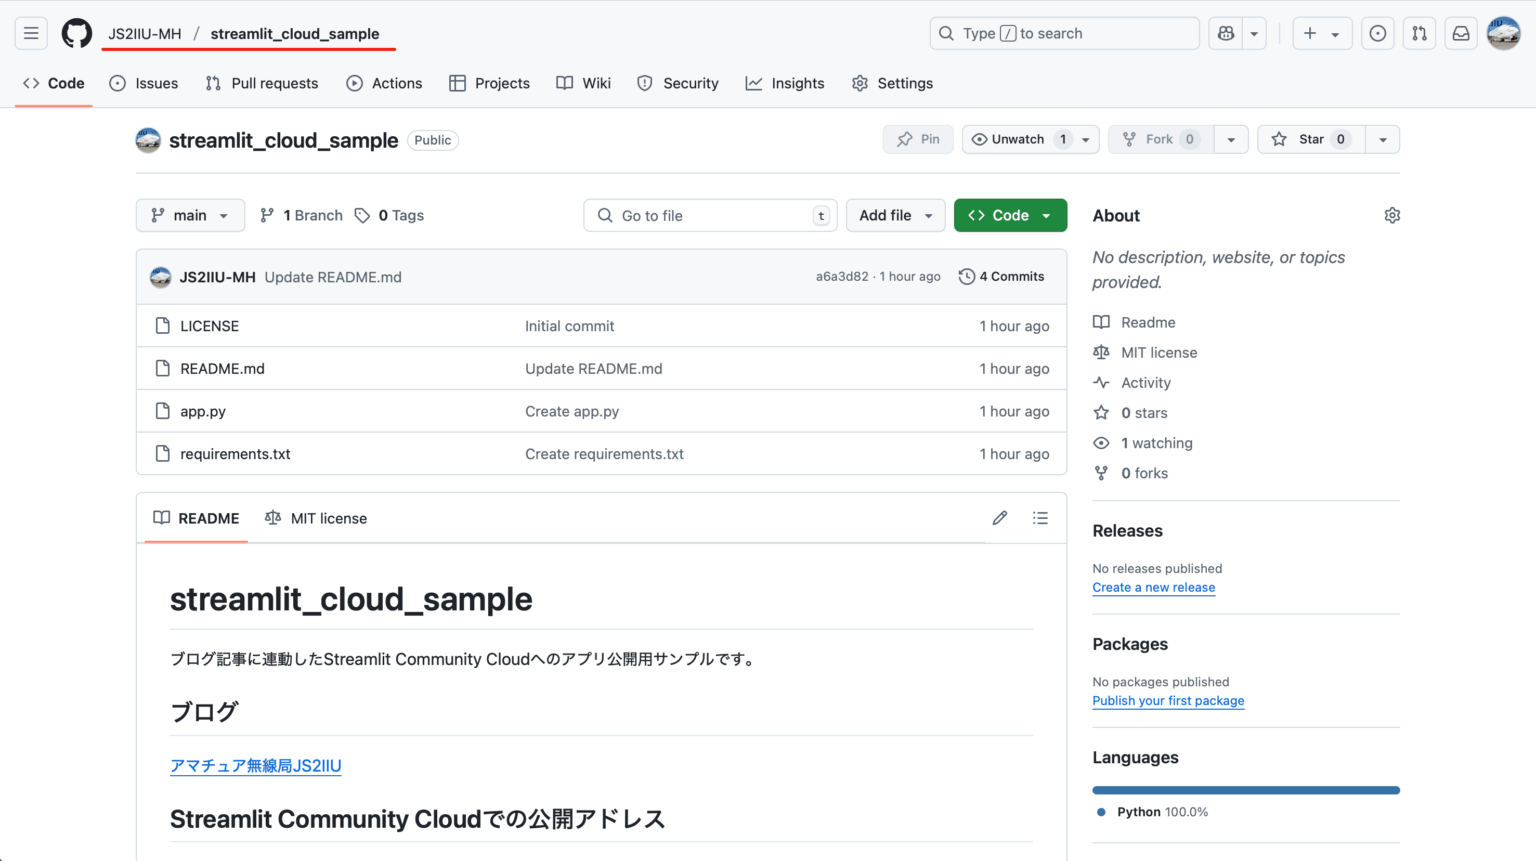The height and width of the screenshot is (861, 1536).
Task: Open the global navigation hamburger menu
Action: click(31, 33)
